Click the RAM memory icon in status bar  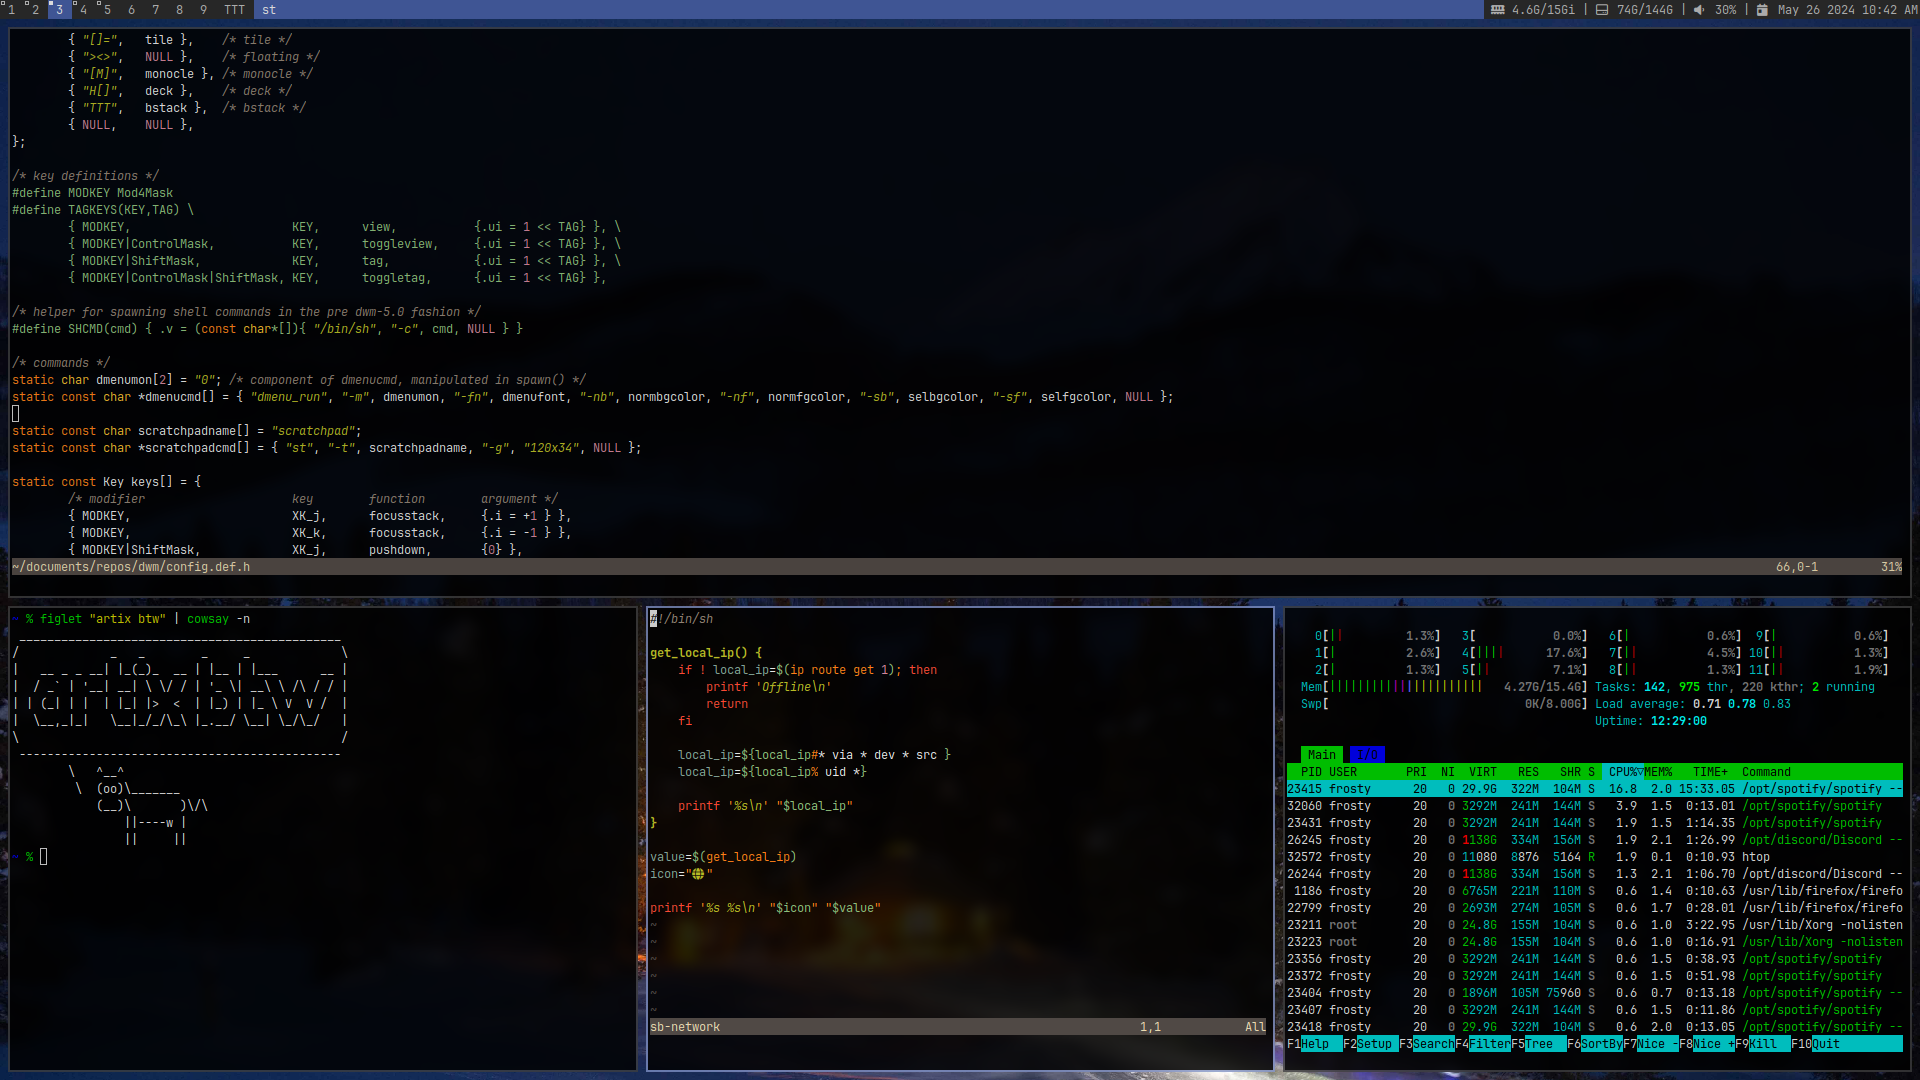(x=1497, y=10)
